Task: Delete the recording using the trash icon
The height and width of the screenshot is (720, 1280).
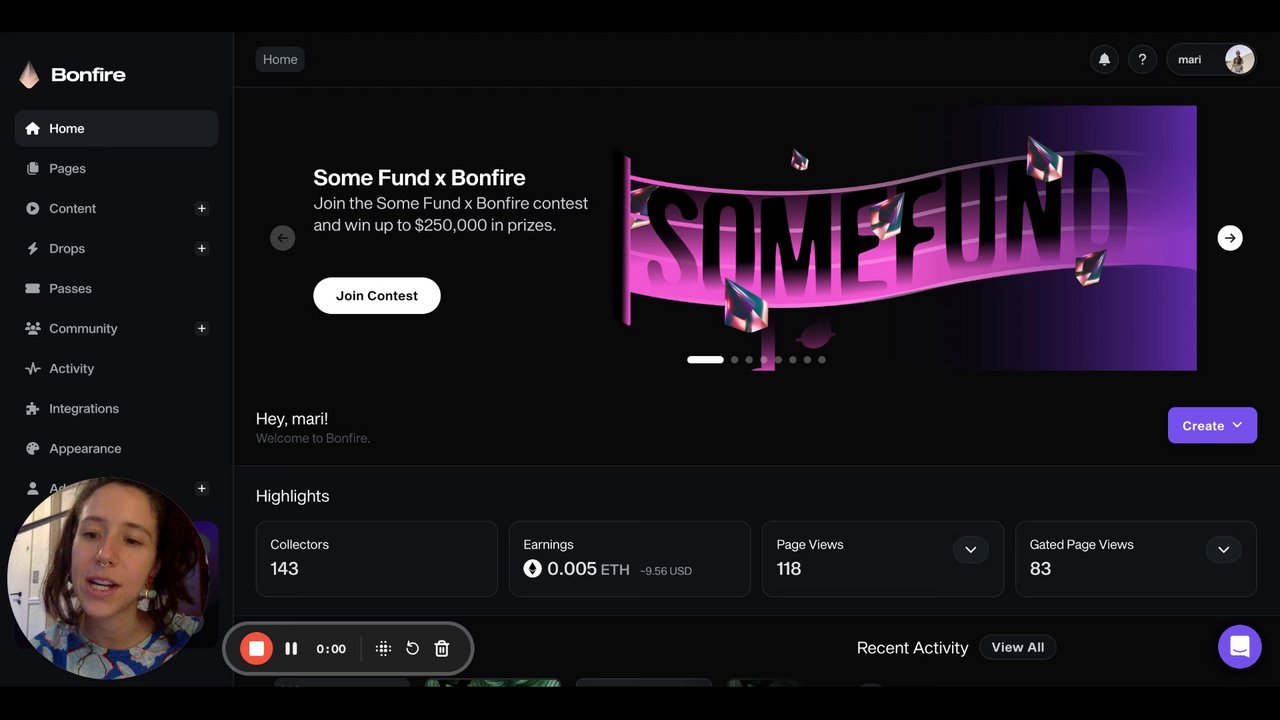Action: (x=442, y=648)
